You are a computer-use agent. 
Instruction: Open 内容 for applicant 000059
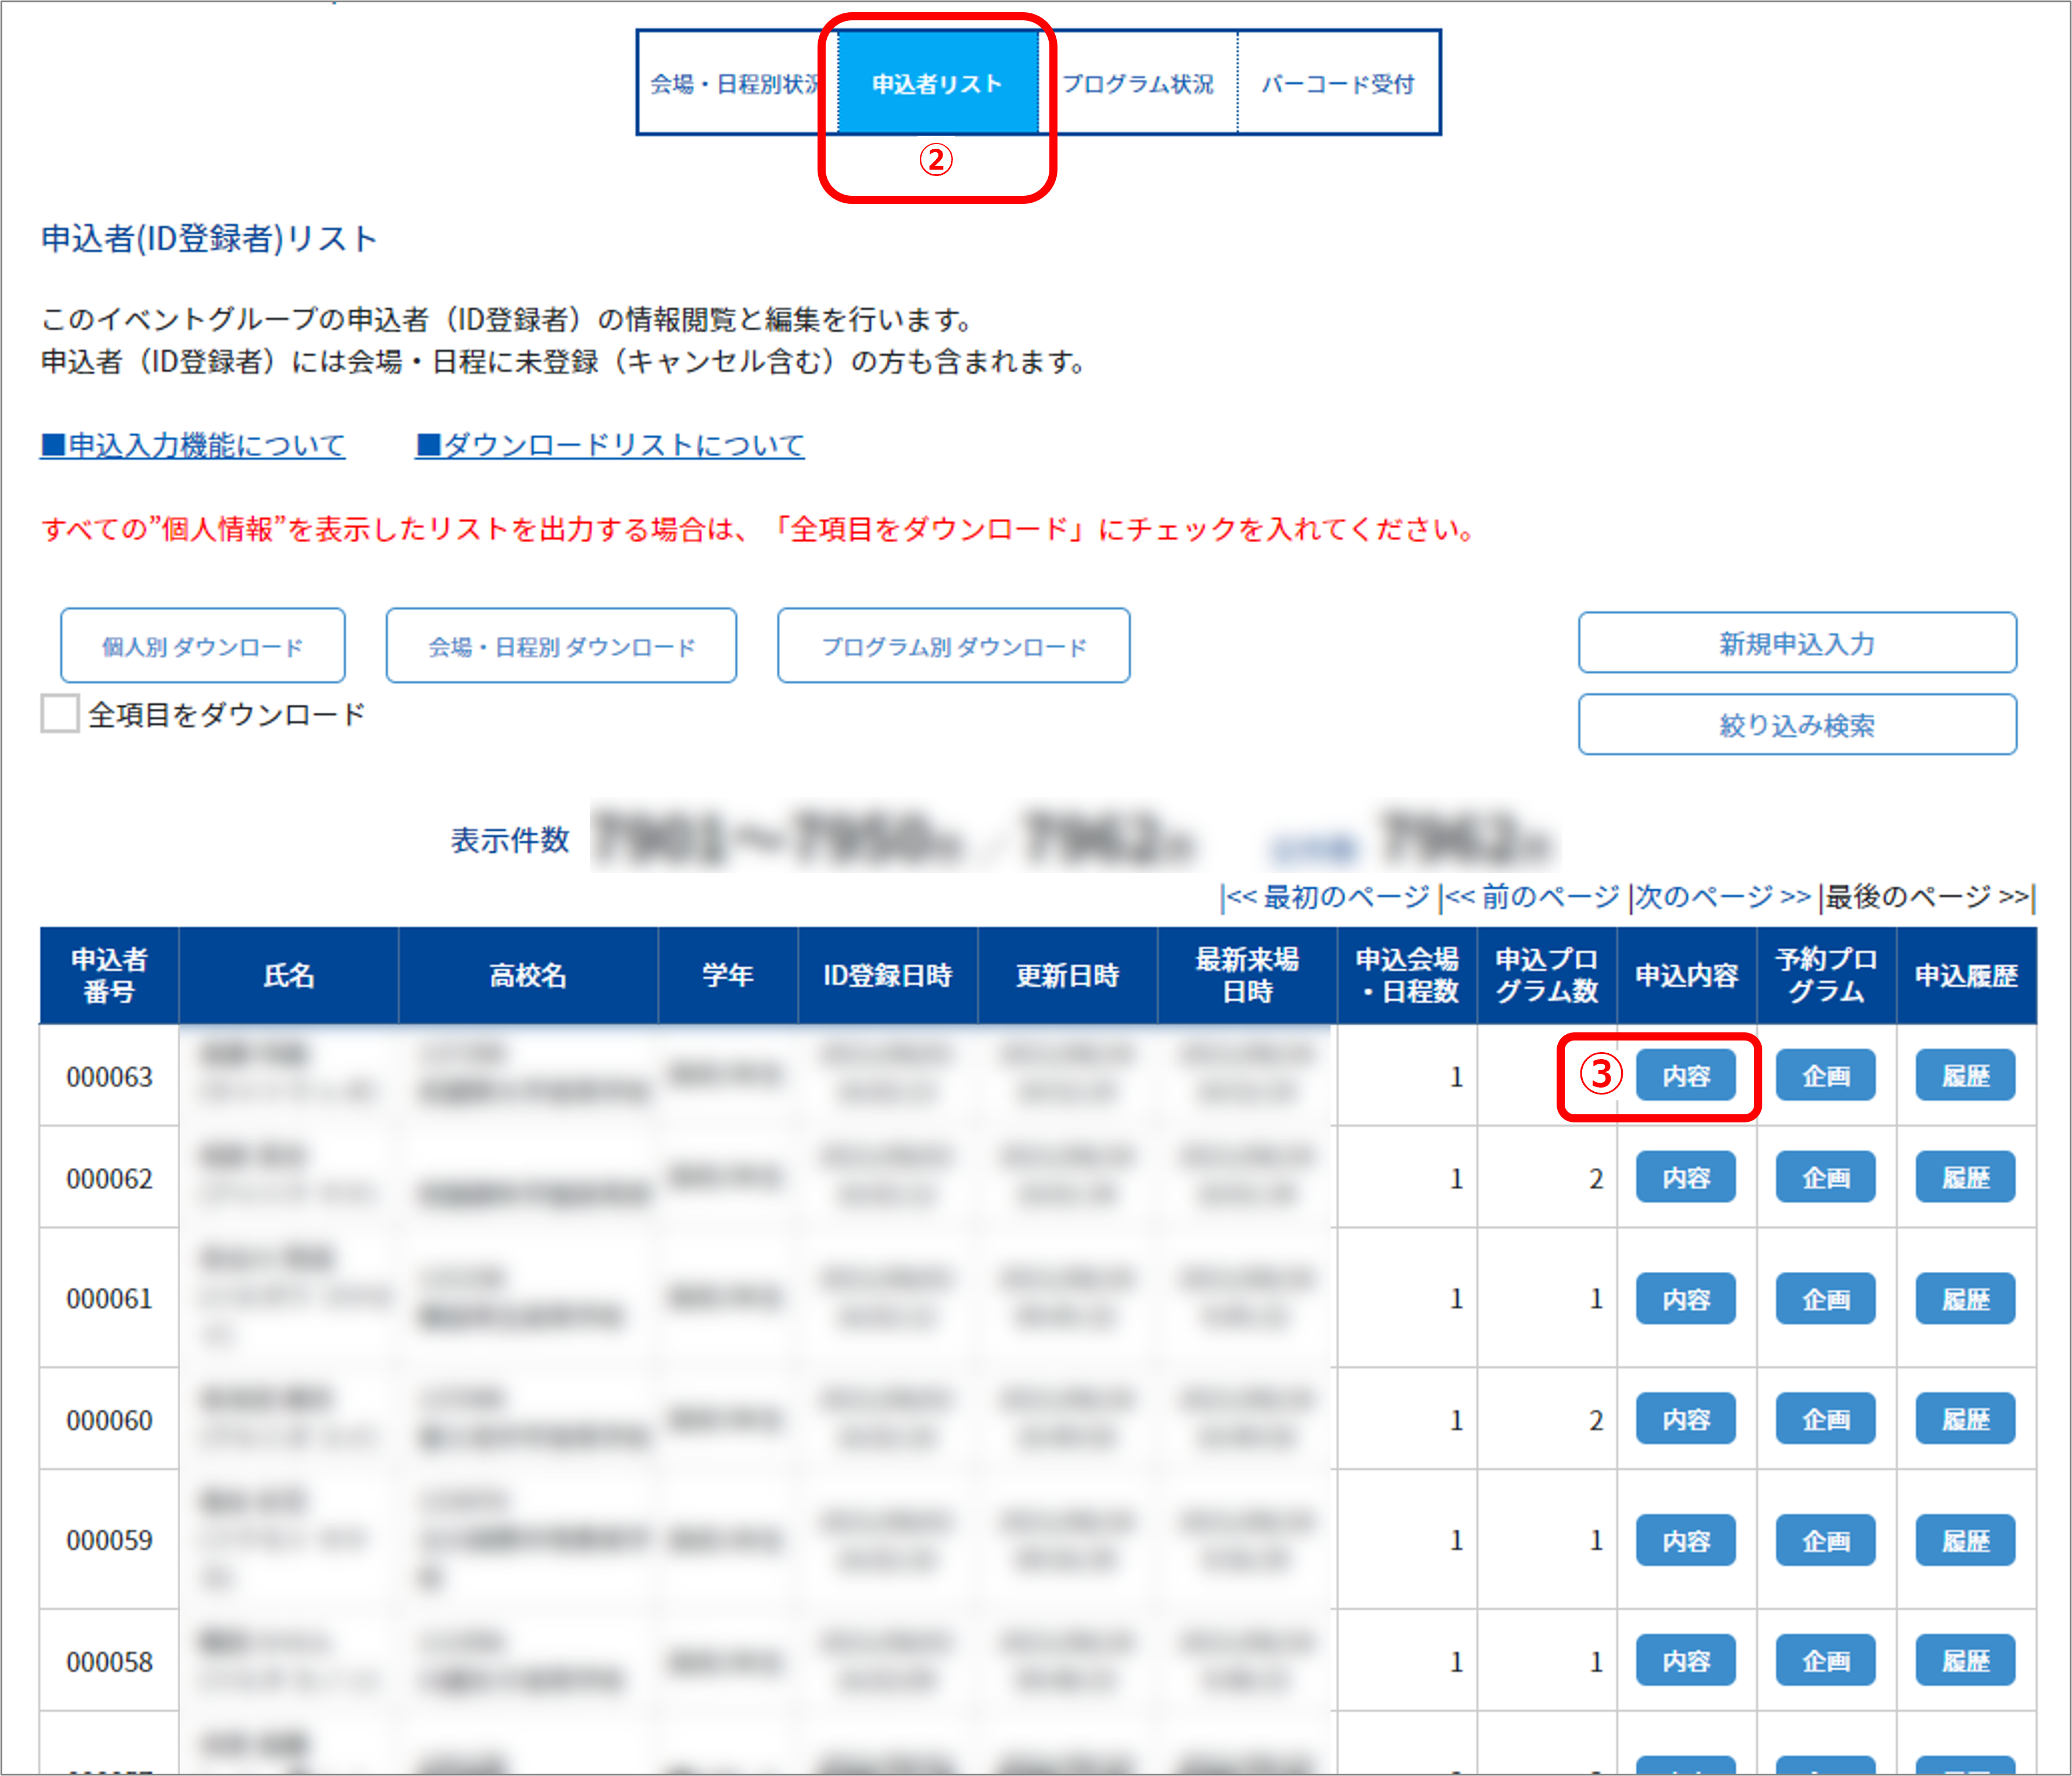coord(1686,1541)
